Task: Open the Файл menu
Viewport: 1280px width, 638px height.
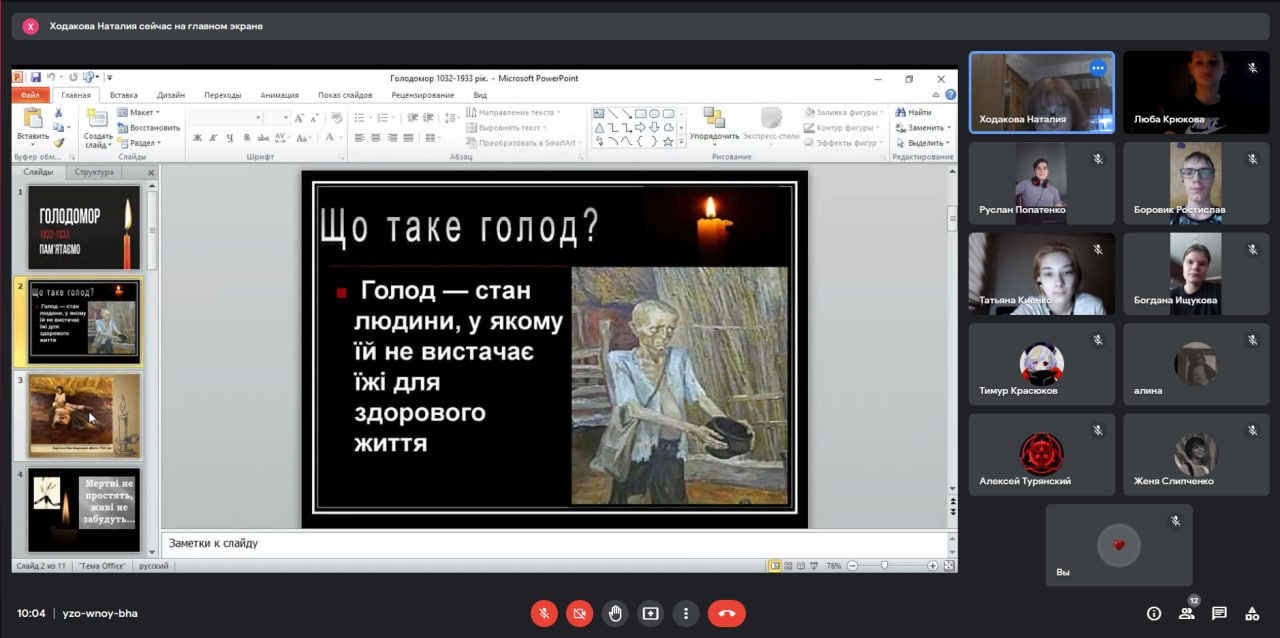Action: pos(30,95)
